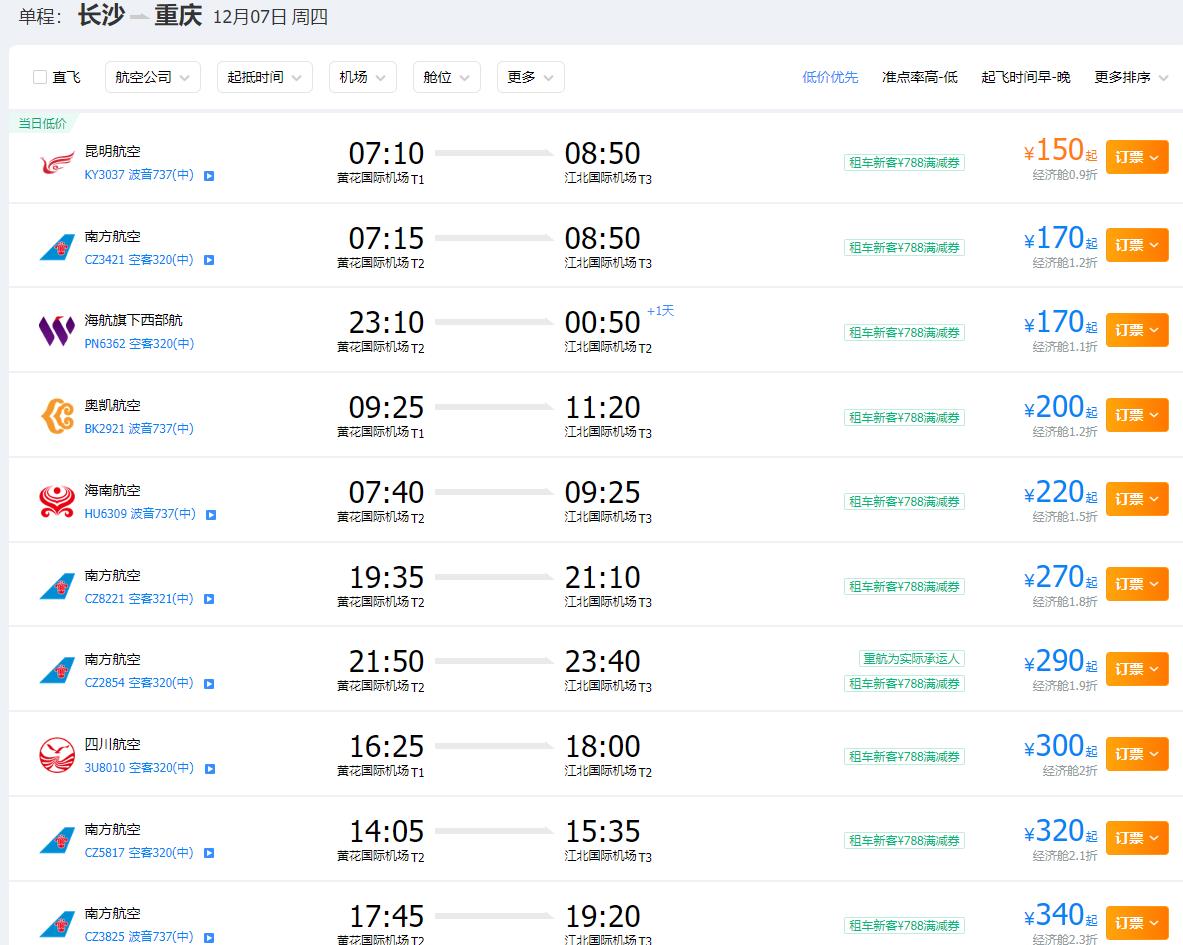Click play icon next to HU6309 flight

click(x=211, y=515)
